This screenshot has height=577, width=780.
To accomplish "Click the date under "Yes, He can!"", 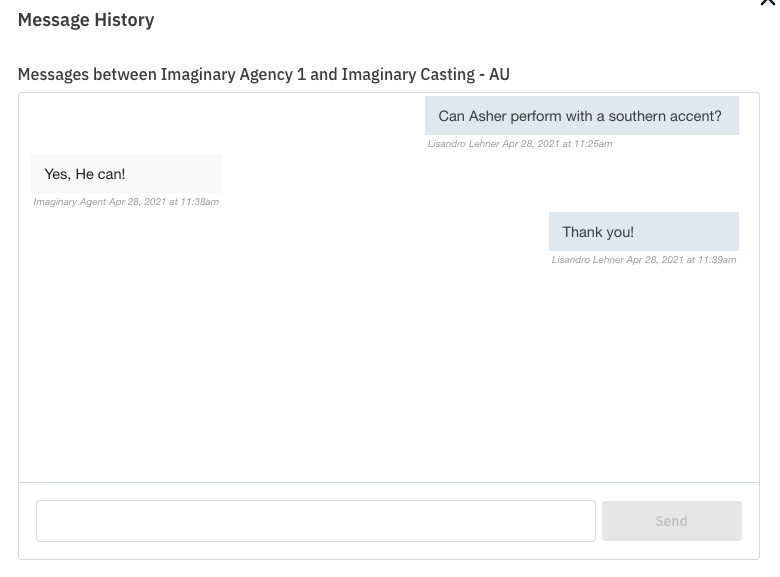I will (x=137, y=202).
